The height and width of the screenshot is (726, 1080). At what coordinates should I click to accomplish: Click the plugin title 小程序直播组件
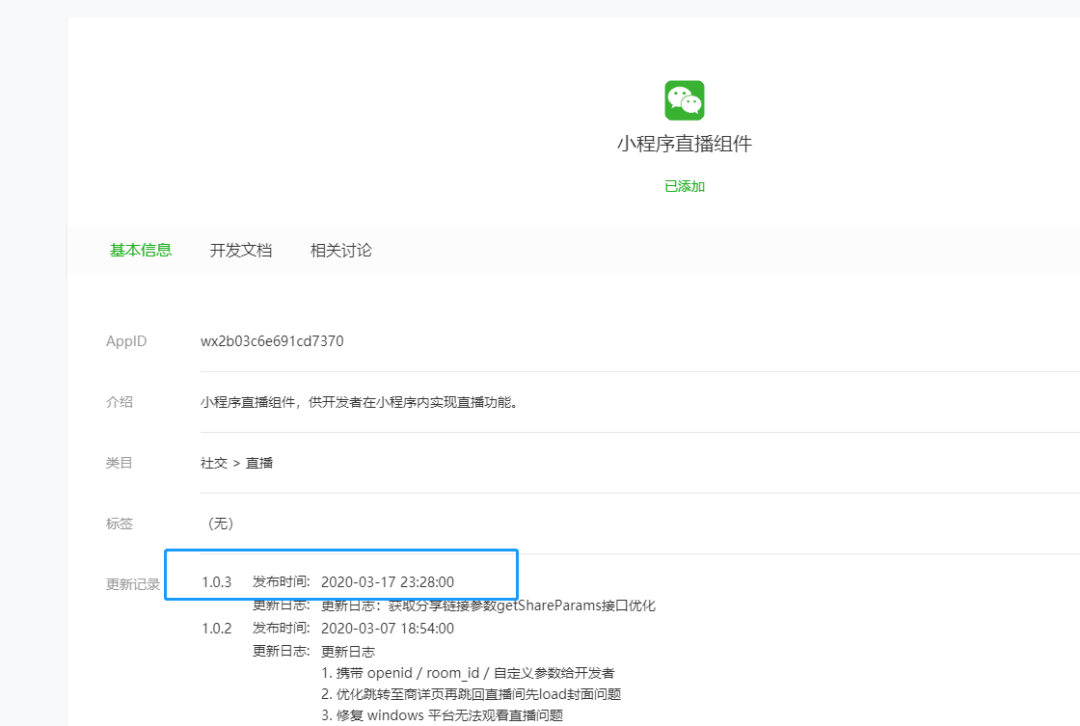[x=684, y=143]
